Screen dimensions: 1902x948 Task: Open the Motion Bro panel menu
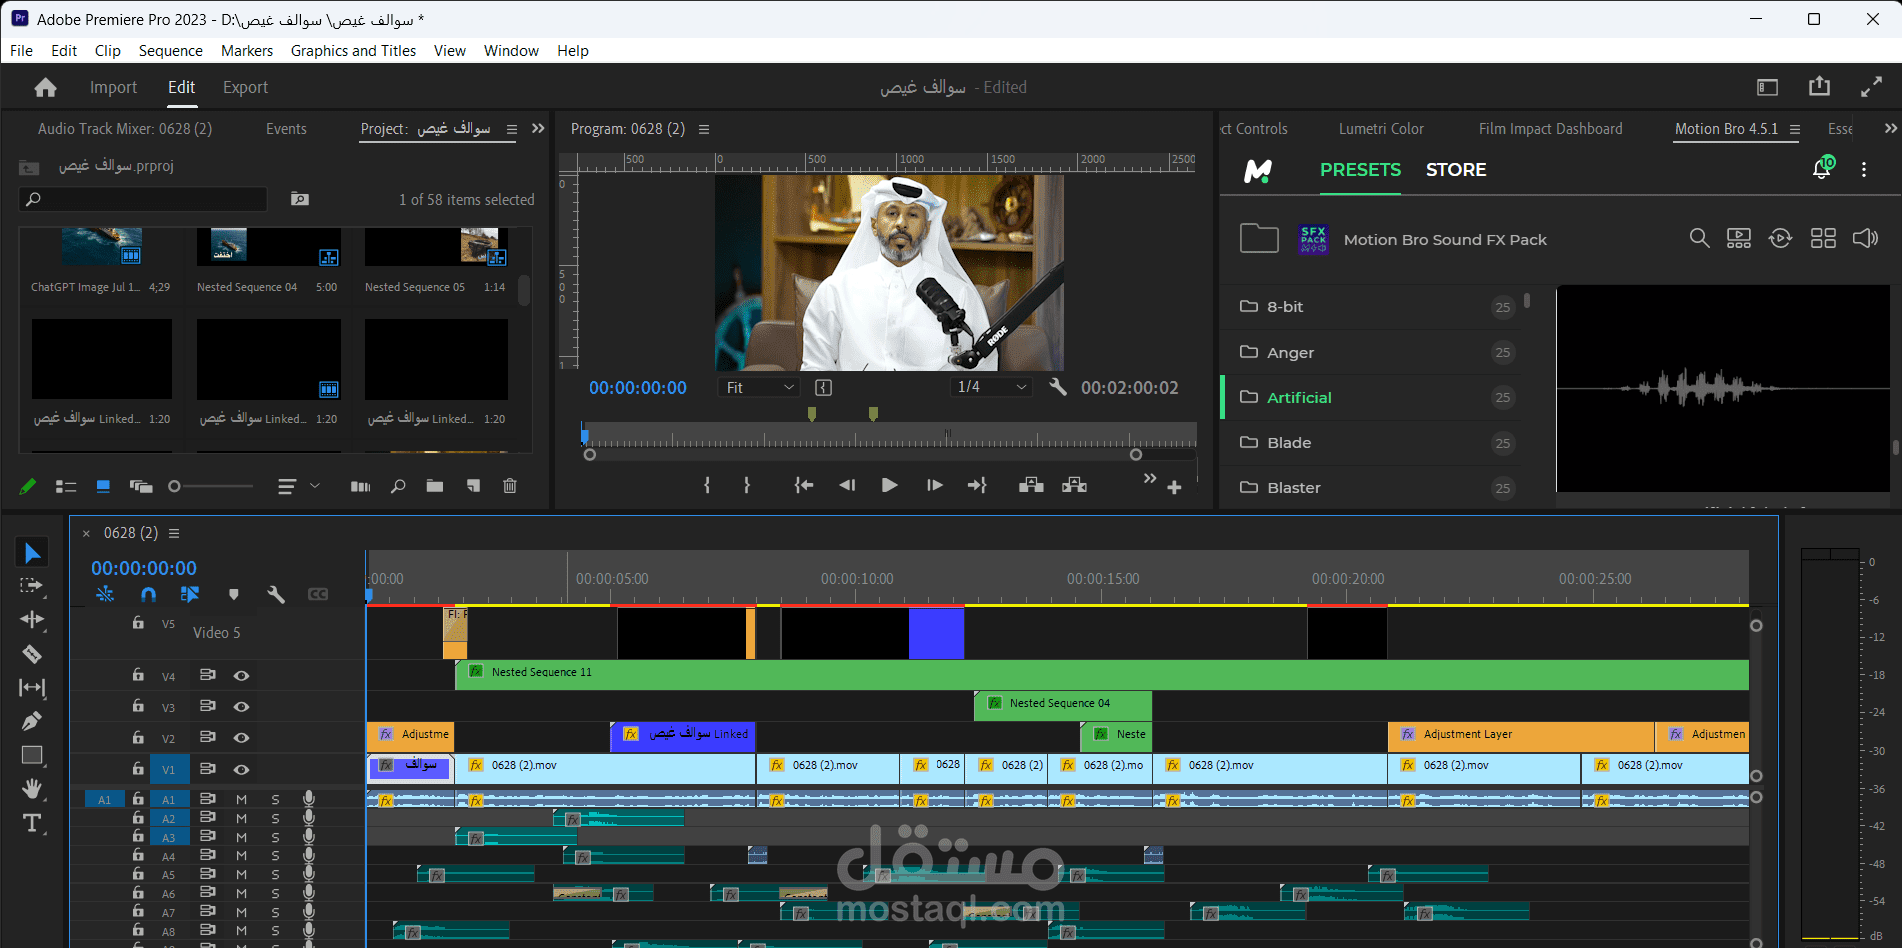(x=1795, y=129)
